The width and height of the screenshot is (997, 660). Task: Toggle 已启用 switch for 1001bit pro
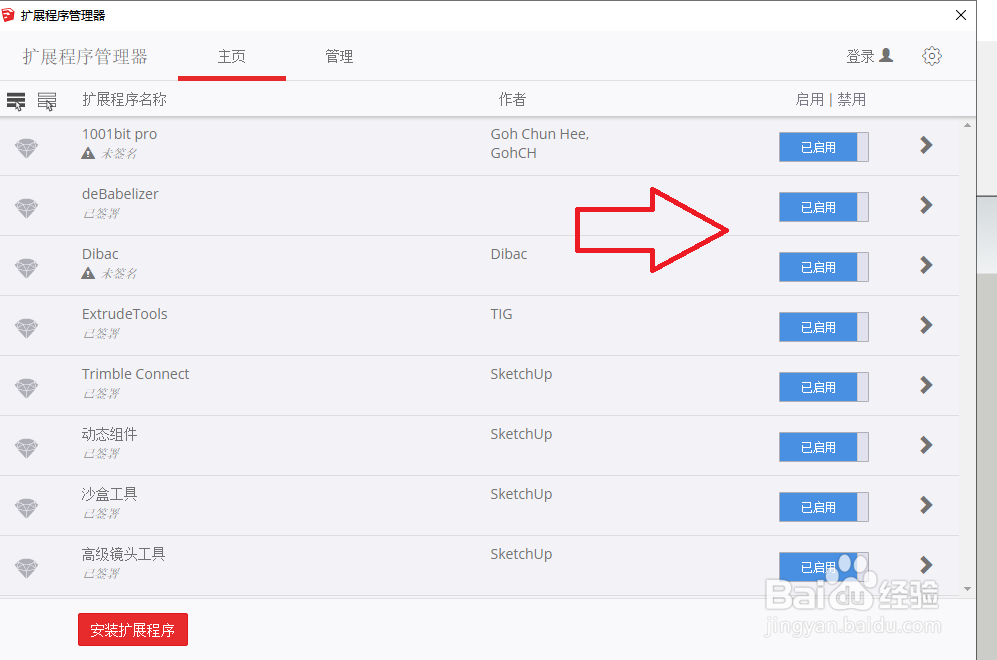pos(823,148)
